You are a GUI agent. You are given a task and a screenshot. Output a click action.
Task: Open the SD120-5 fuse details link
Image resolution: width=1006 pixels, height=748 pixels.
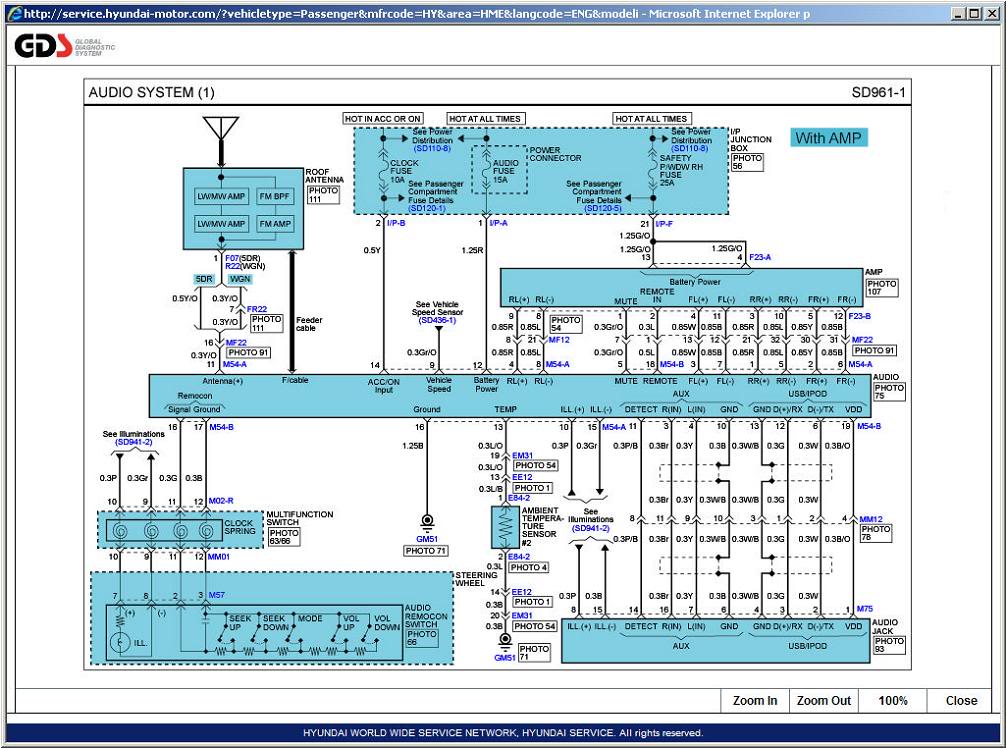603,208
